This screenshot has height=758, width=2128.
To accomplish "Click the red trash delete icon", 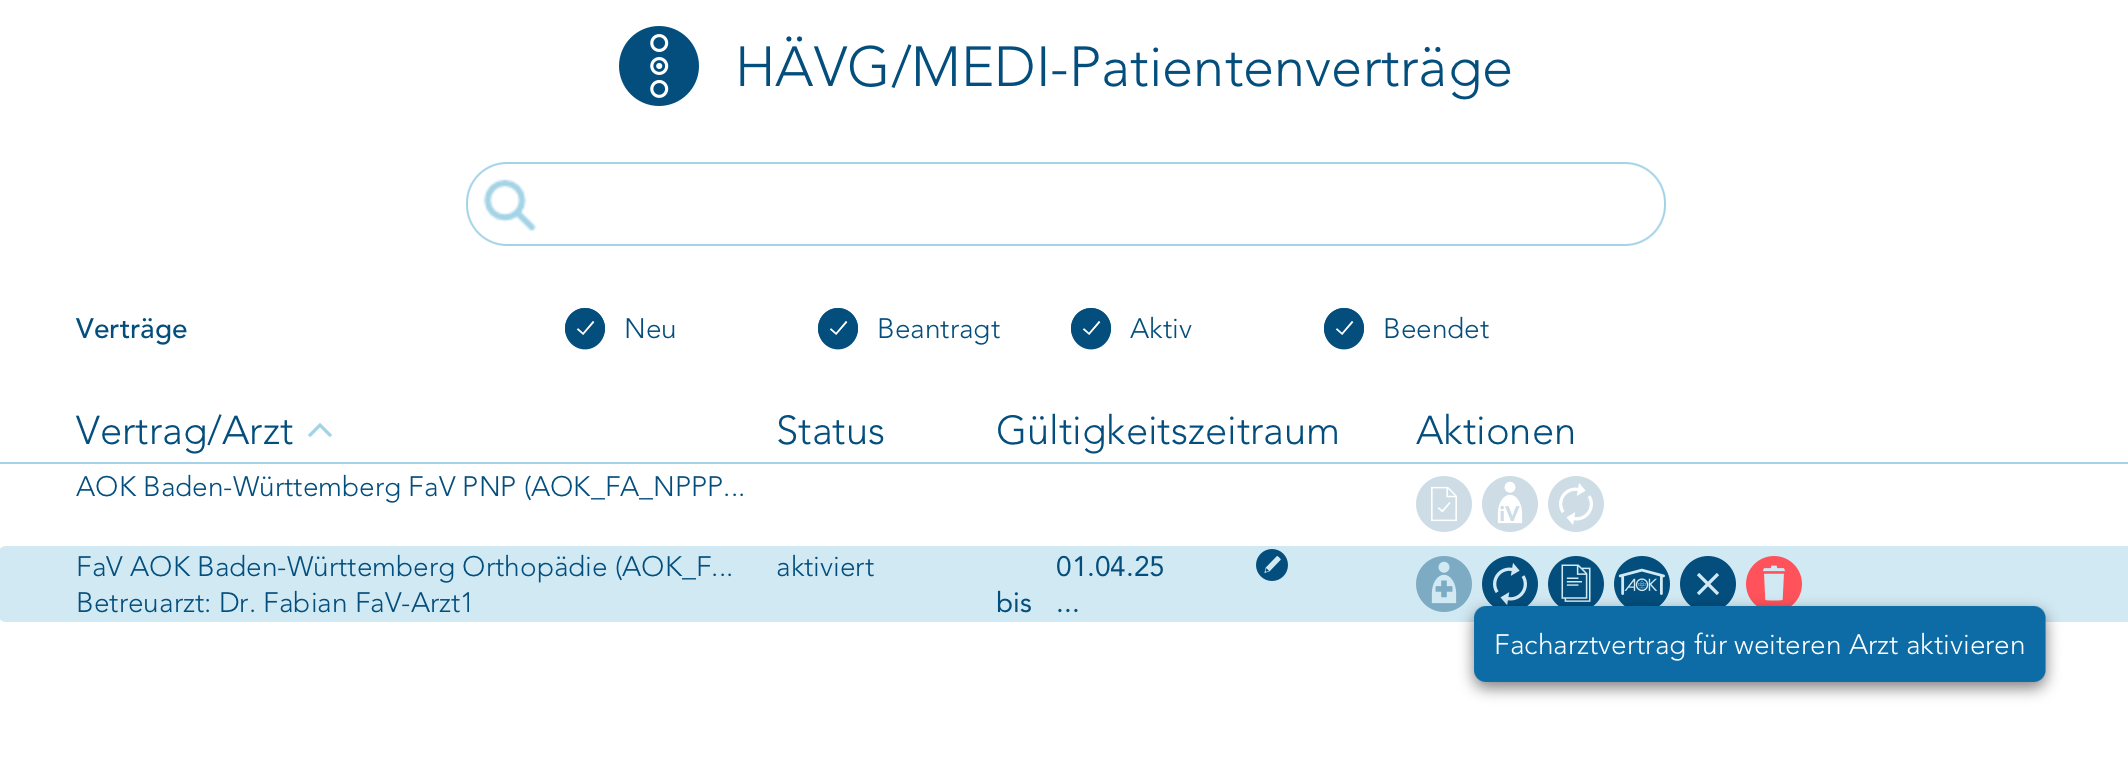I will [x=1773, y=584].
